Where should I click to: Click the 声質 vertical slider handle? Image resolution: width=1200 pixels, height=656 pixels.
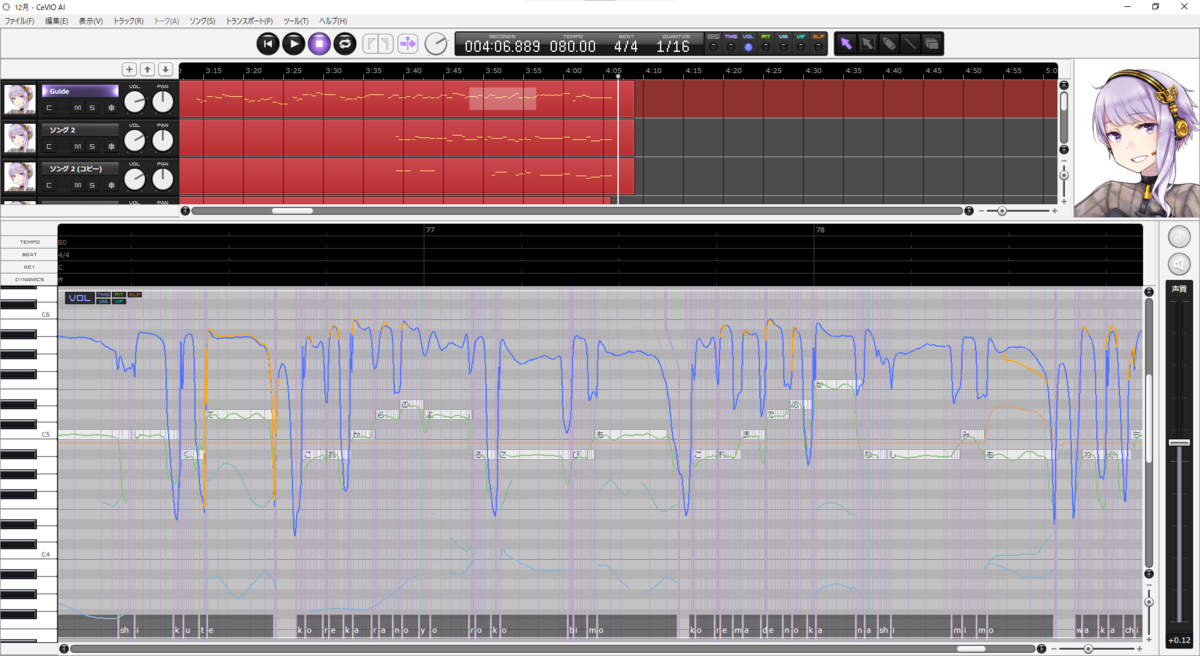pos(1180,442)
